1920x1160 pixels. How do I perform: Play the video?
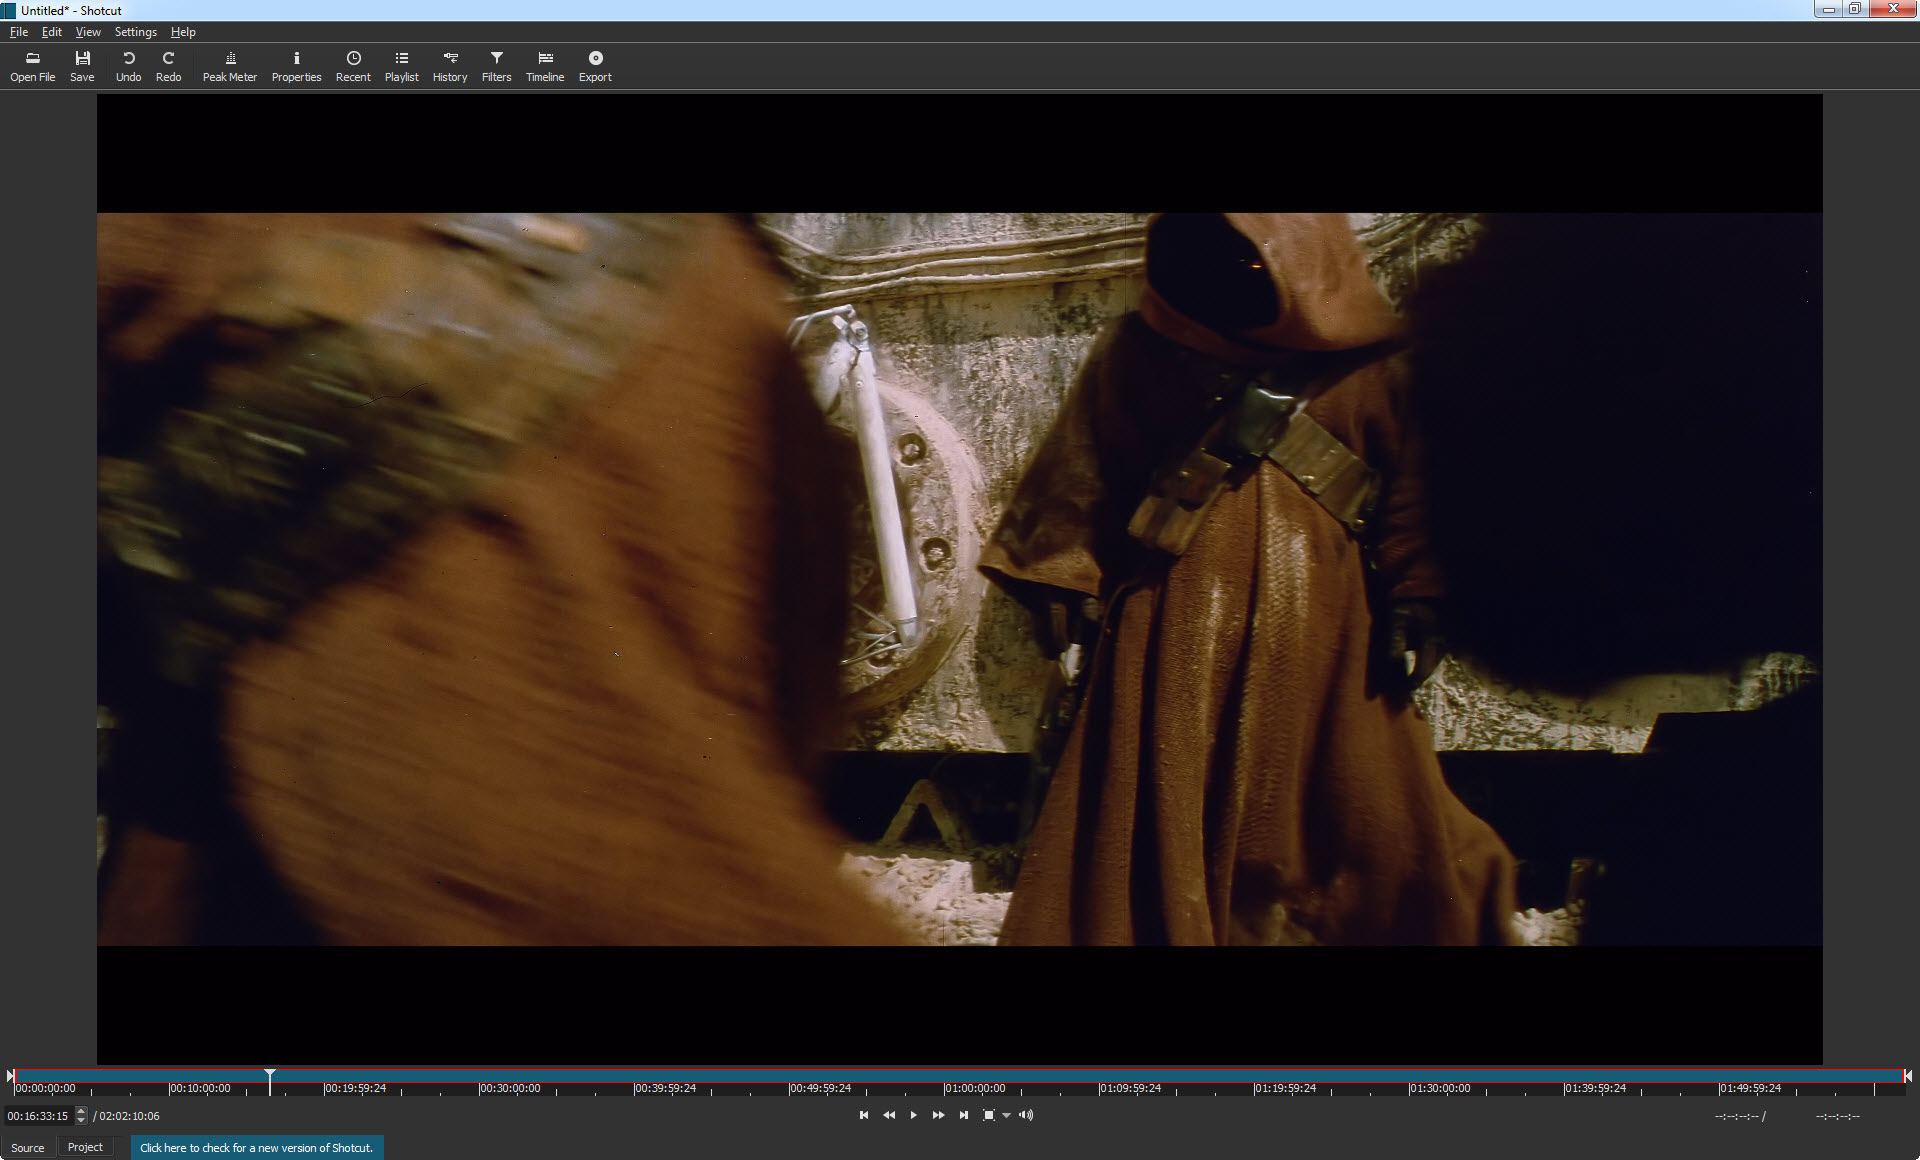click(x=913, y=1115)
